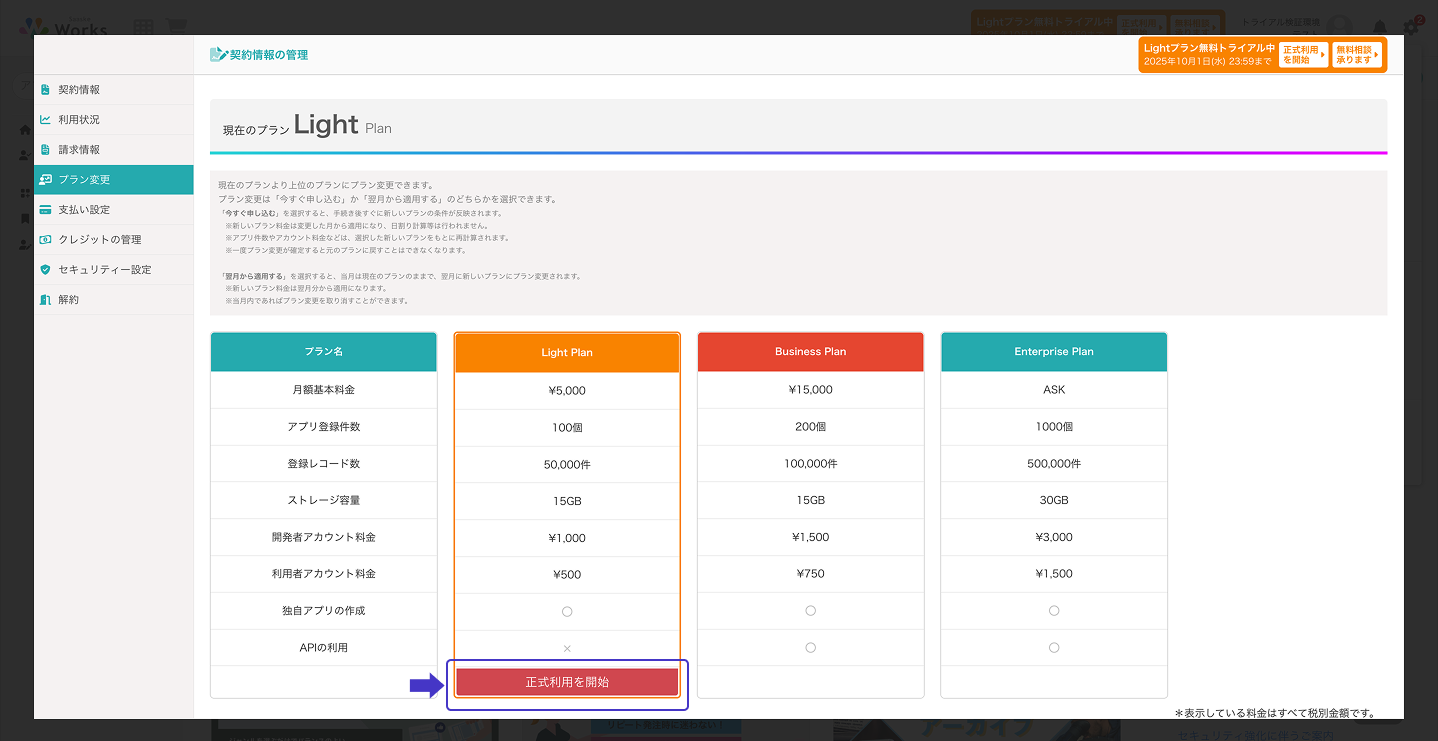Click the セキュリティー設定 shield icon

(x=45, y=270)
